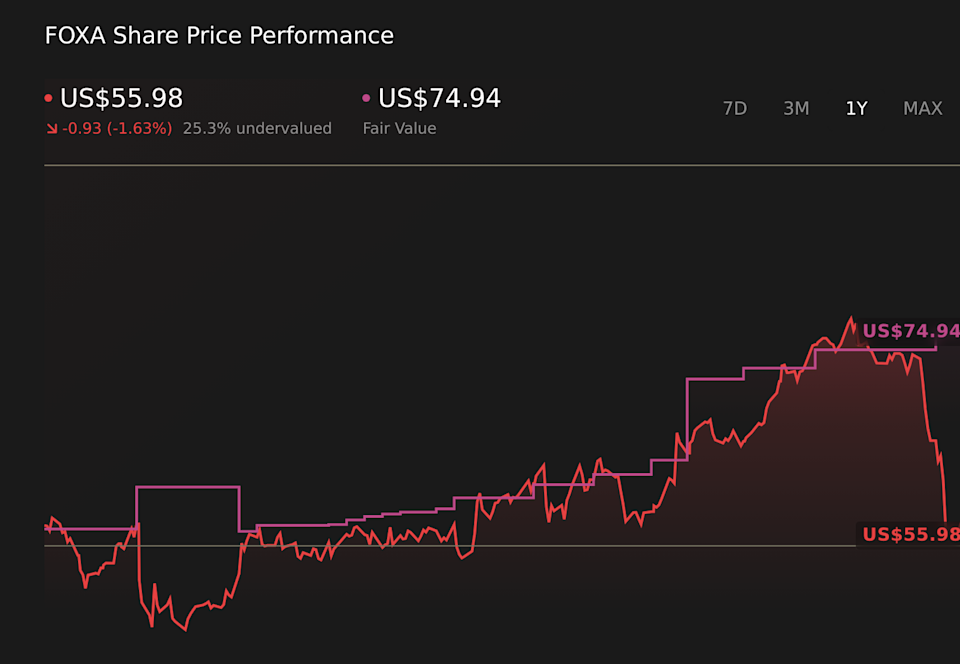Click the red share price indicator dot

pos(47,97)
